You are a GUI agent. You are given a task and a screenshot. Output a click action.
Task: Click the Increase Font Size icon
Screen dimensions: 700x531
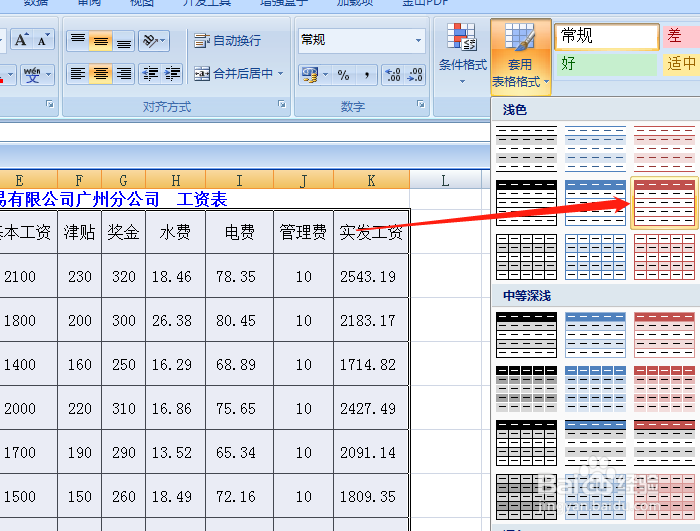tap(21, 40)
